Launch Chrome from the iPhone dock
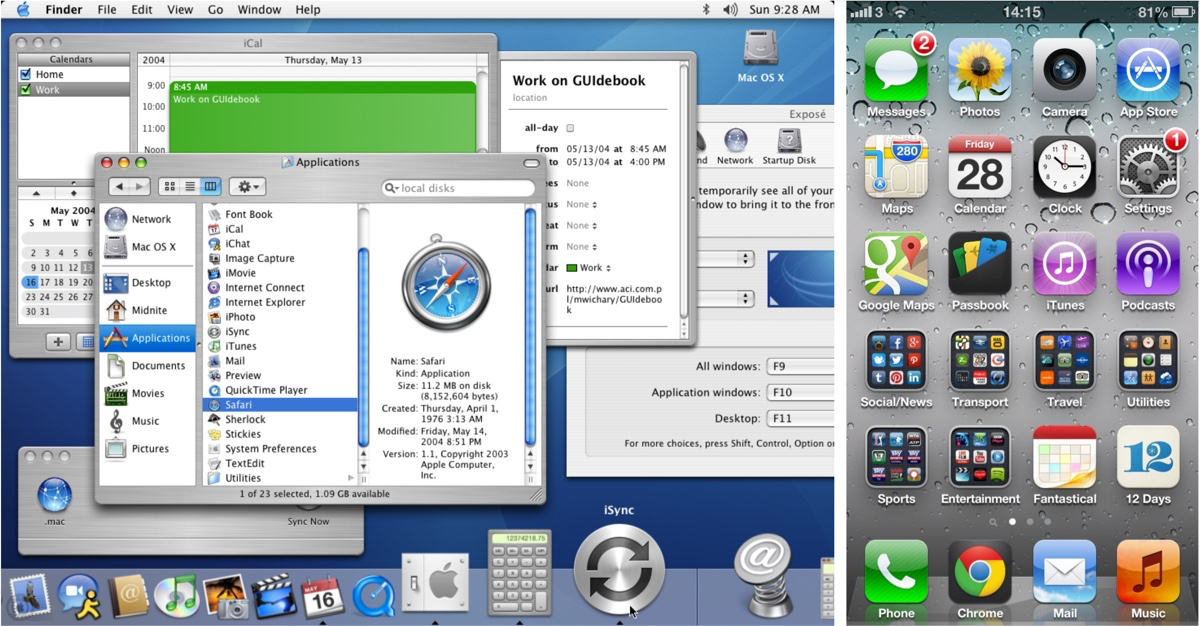The height and width of the screenshot is (626, 1200). tap(980, 572)
